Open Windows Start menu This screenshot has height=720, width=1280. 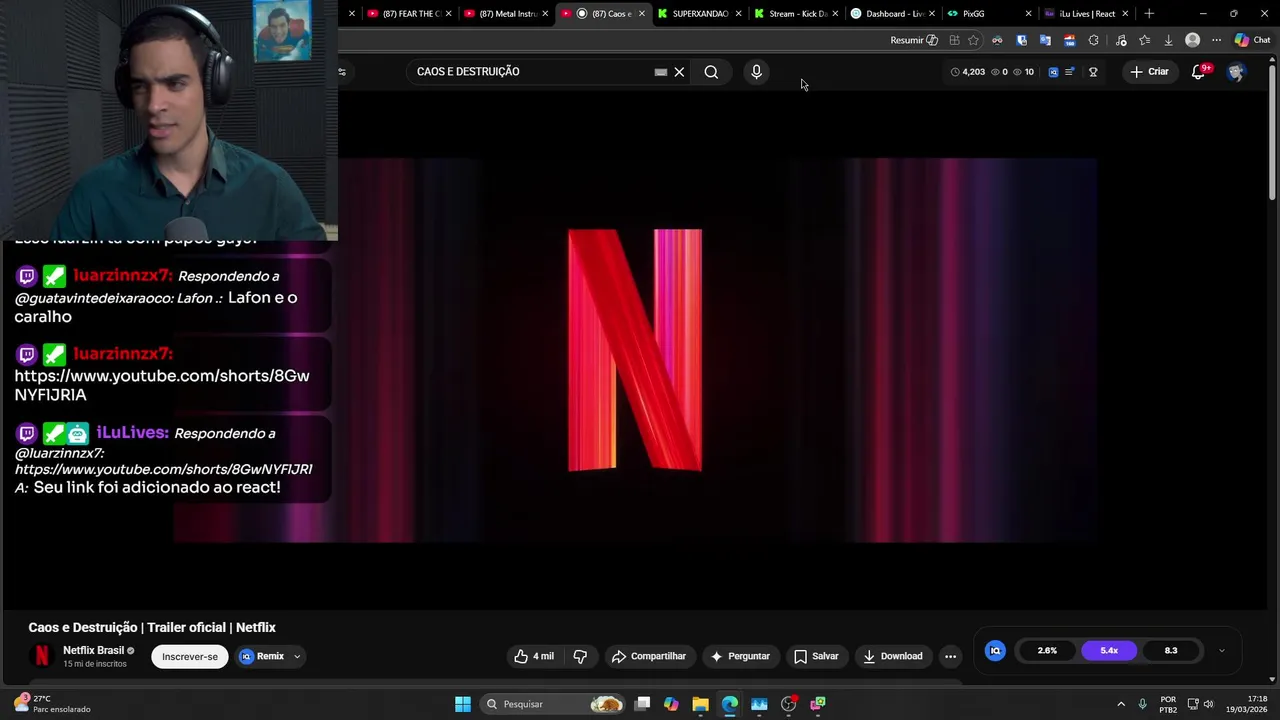point(463,704)
